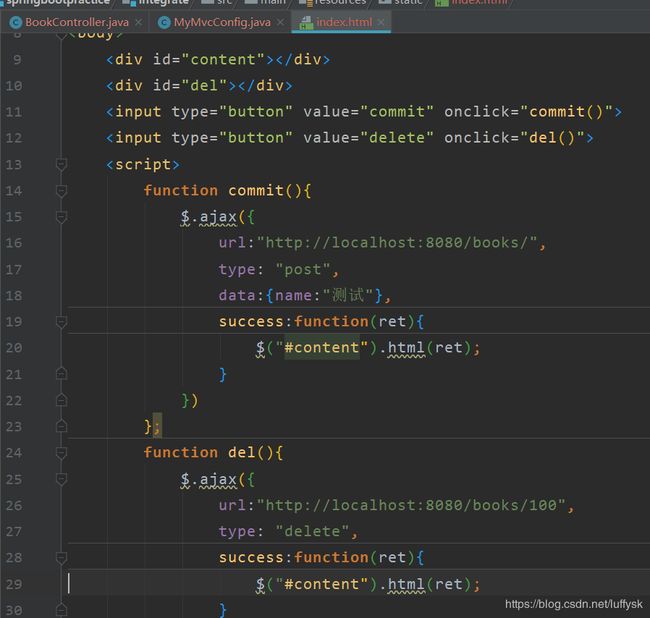Screen dimensions: 650x618
Task: Click the MyMvcConfig.java class icon
Action: pyautogui.click(x=164, y=22)
